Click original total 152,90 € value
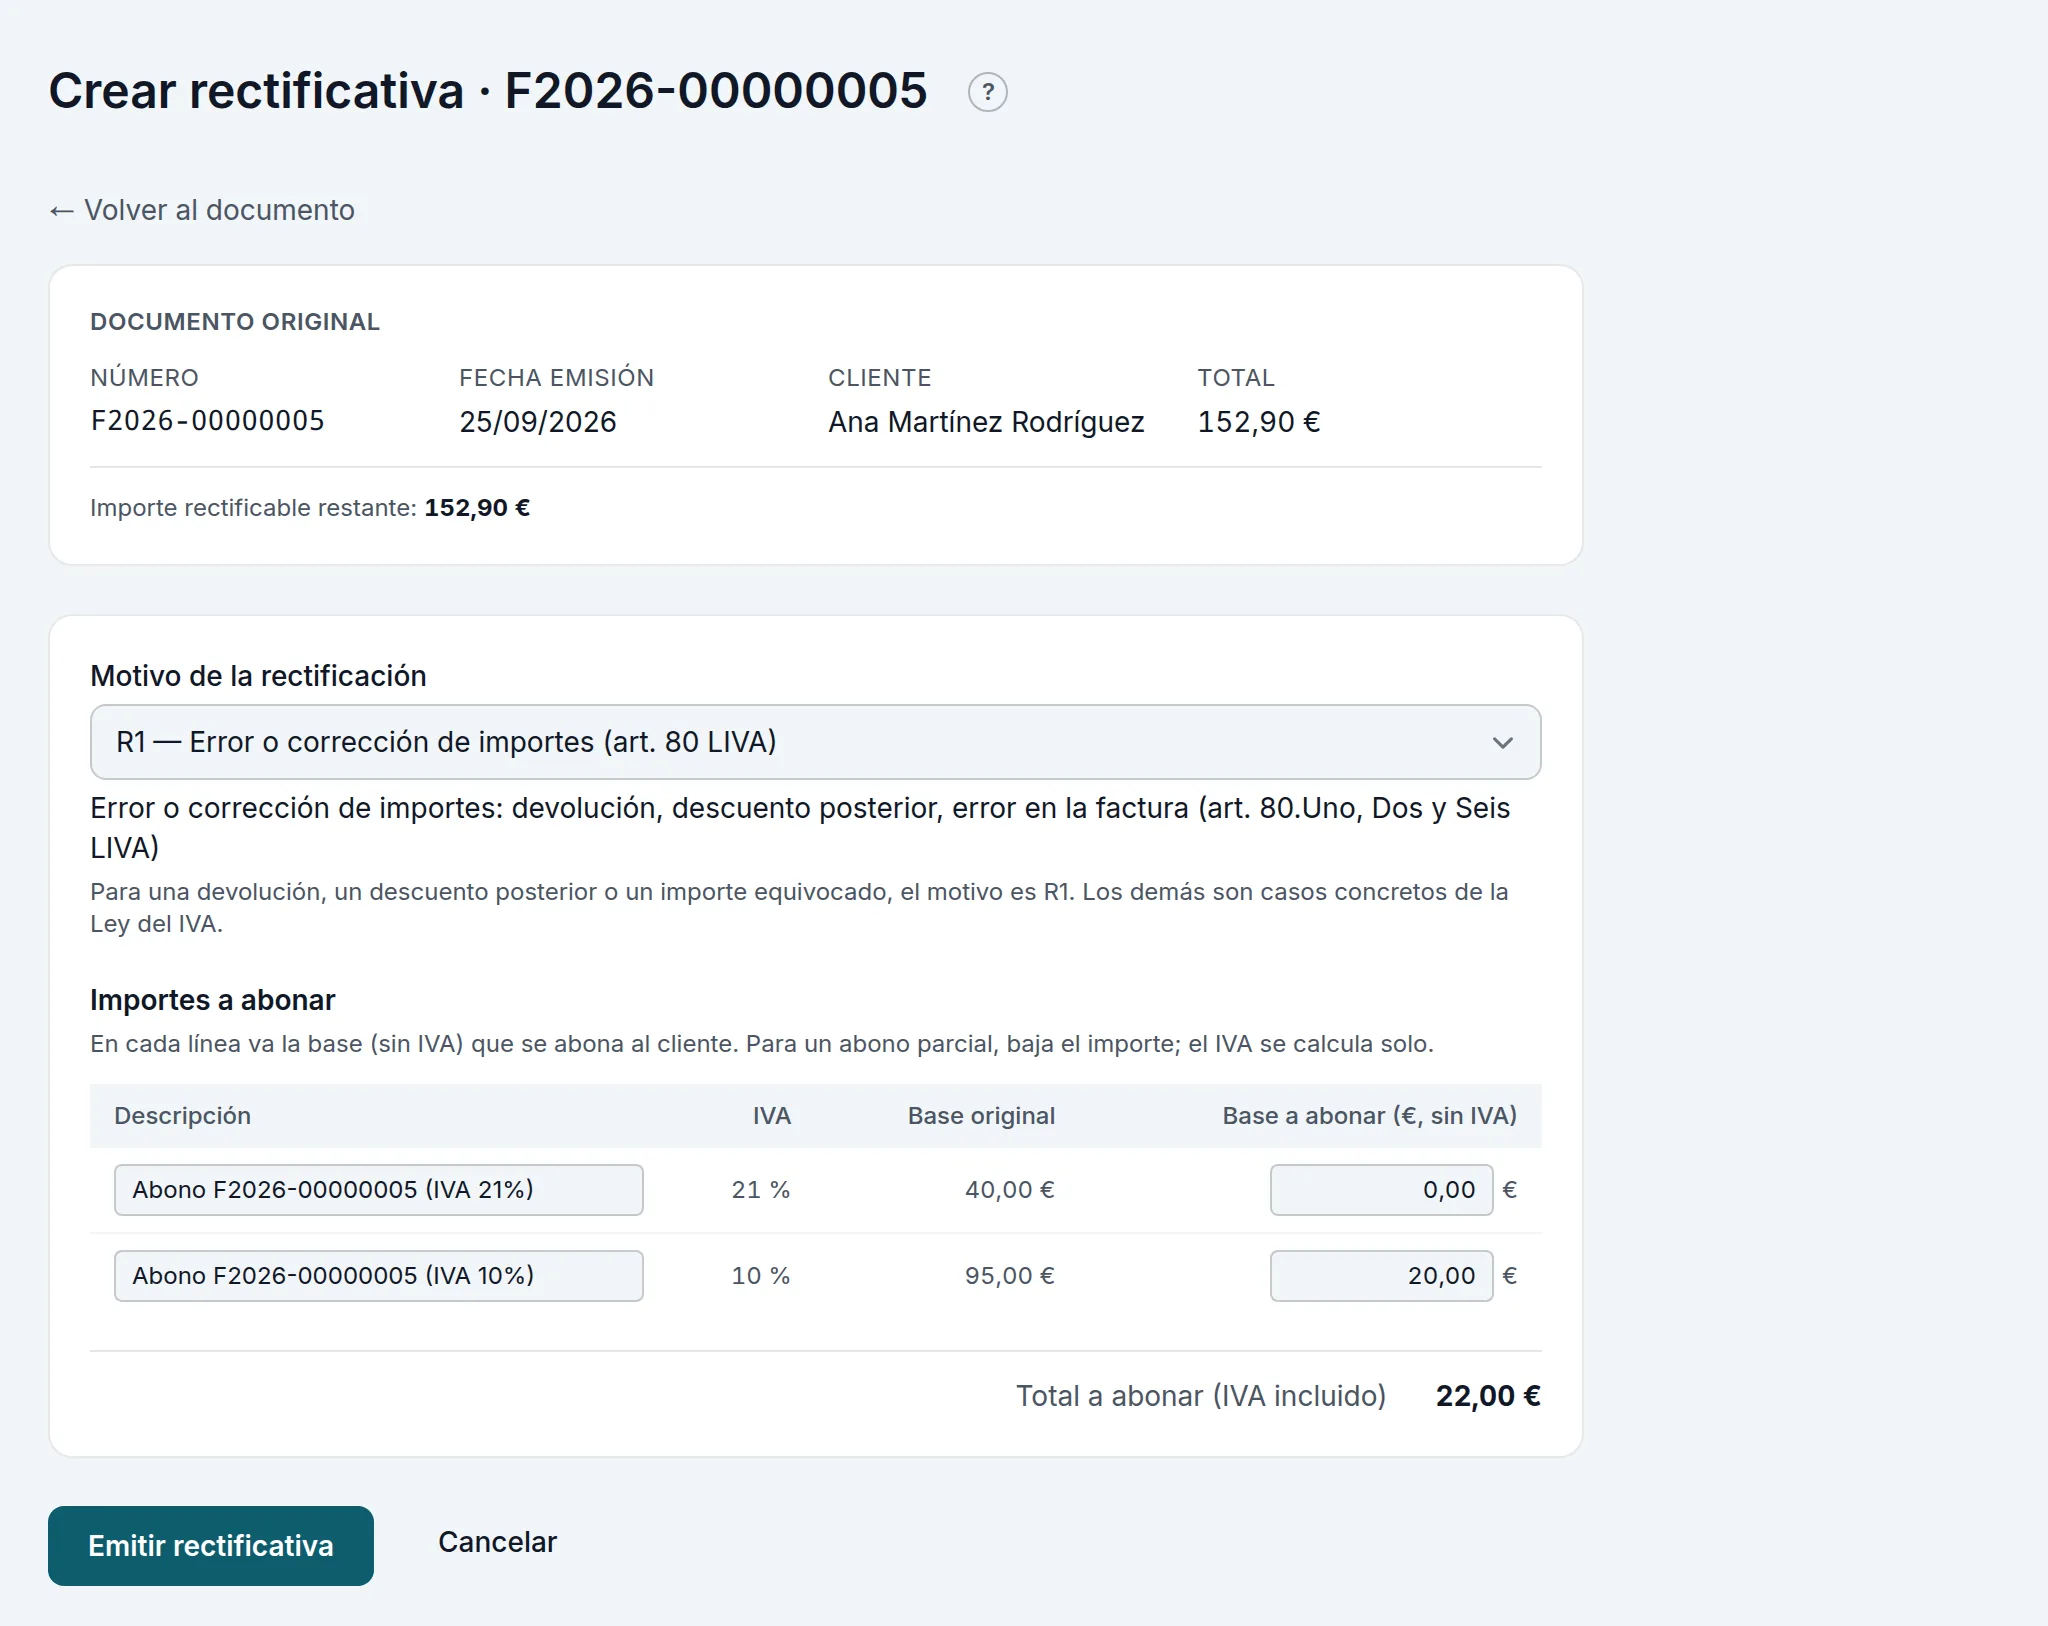This screenshot has height=1626, width=2048. (x=1259, y=422)
